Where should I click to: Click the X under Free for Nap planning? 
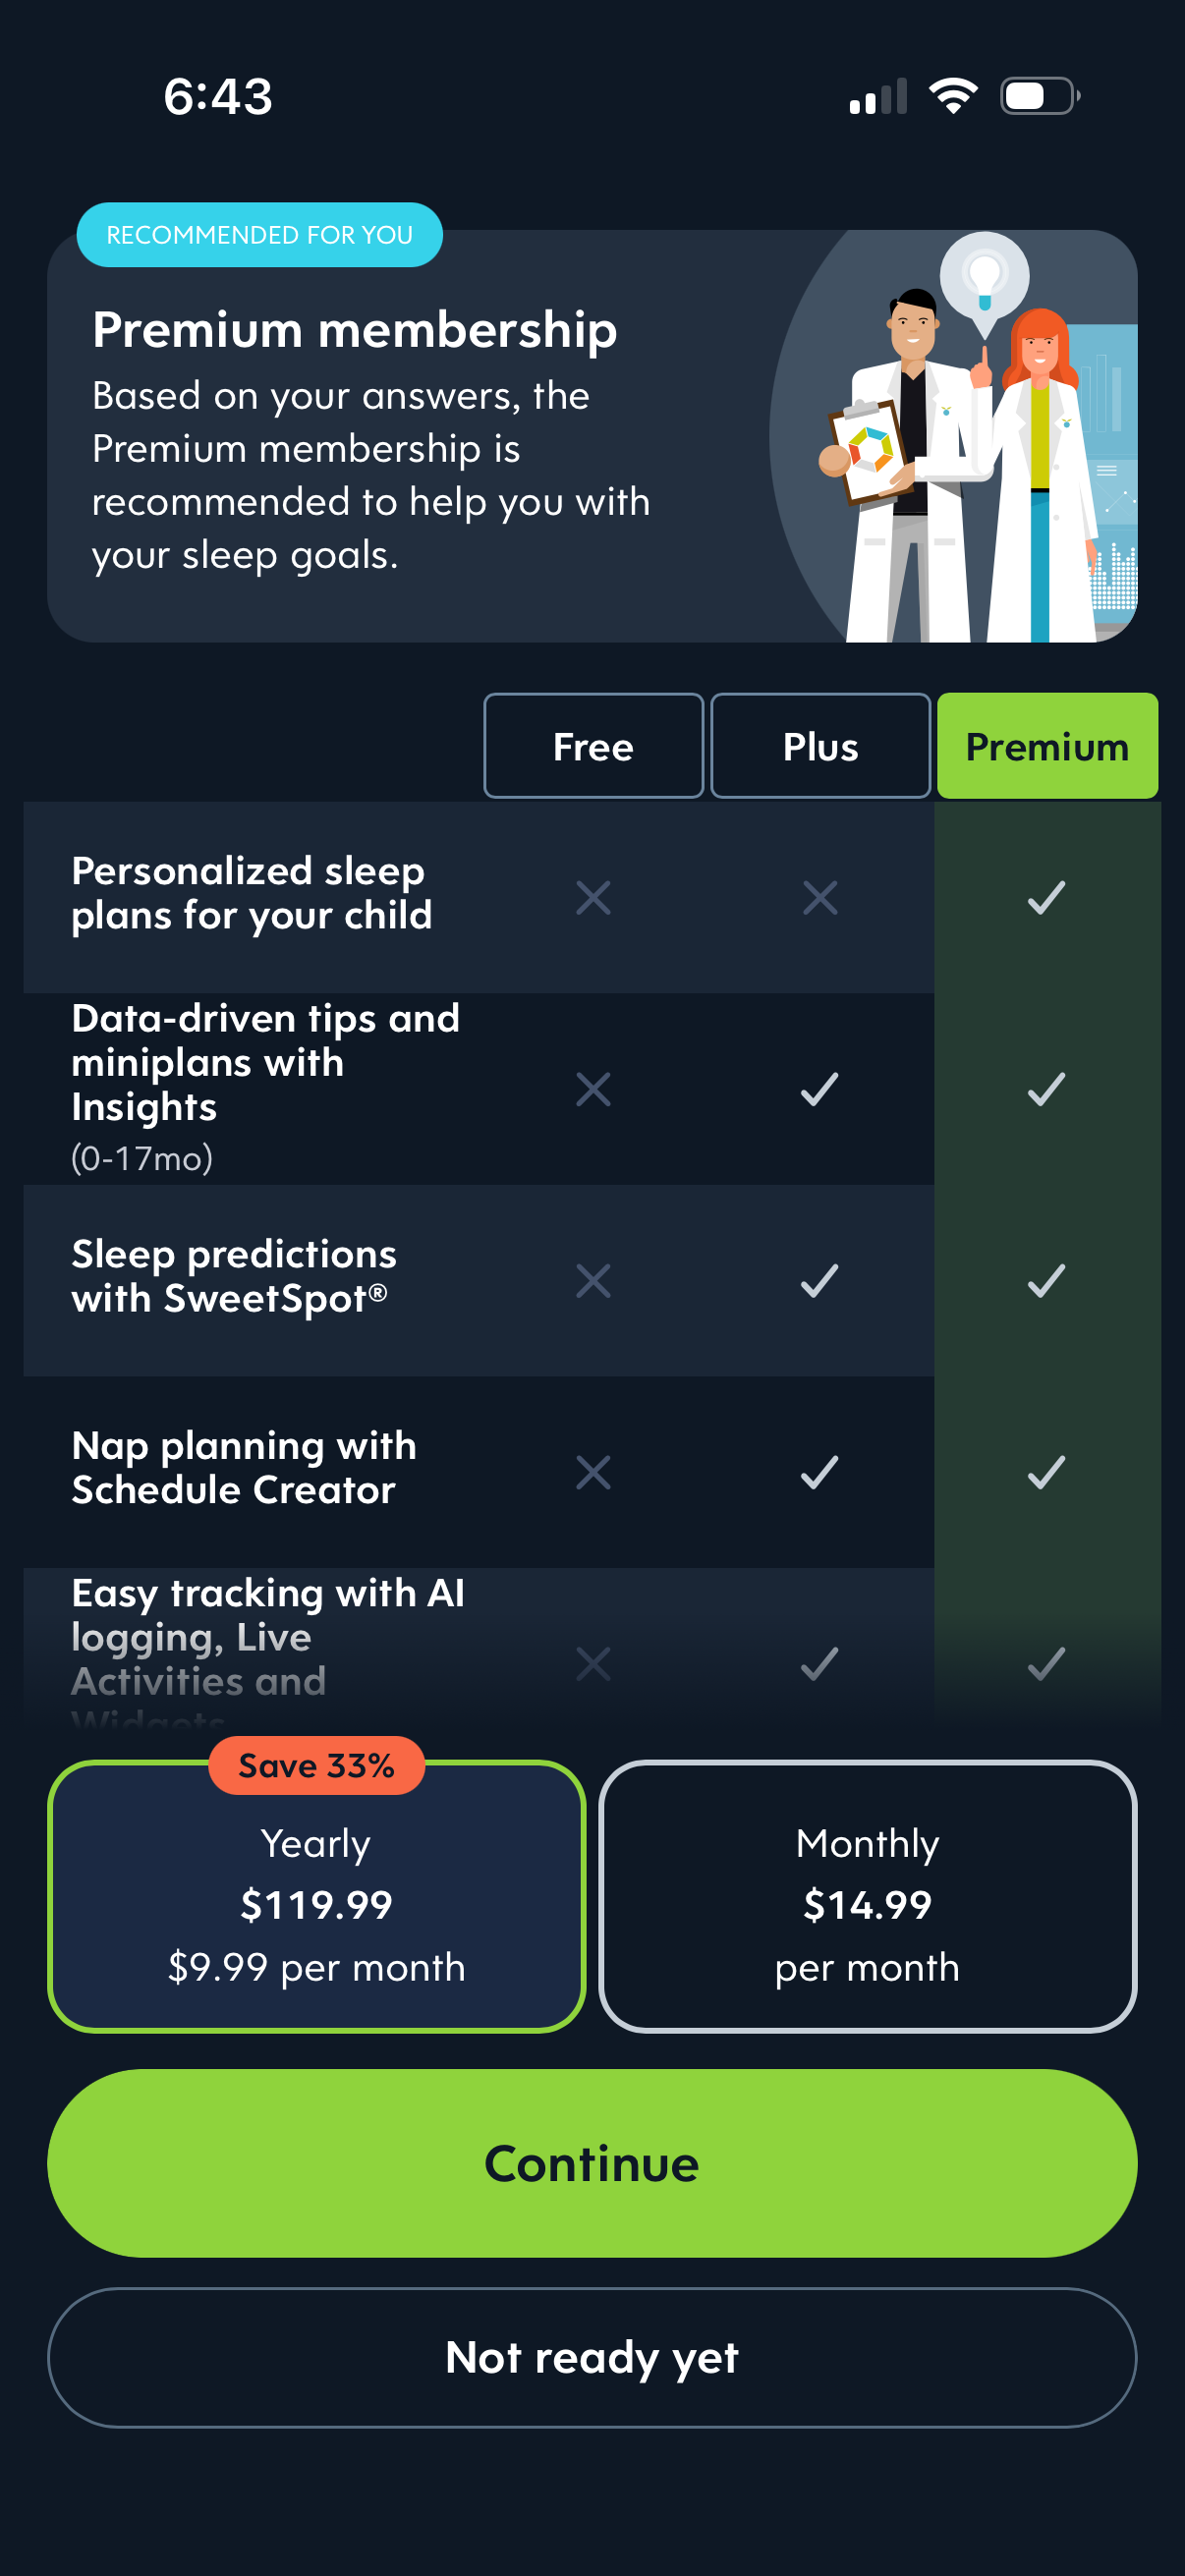592,1469
